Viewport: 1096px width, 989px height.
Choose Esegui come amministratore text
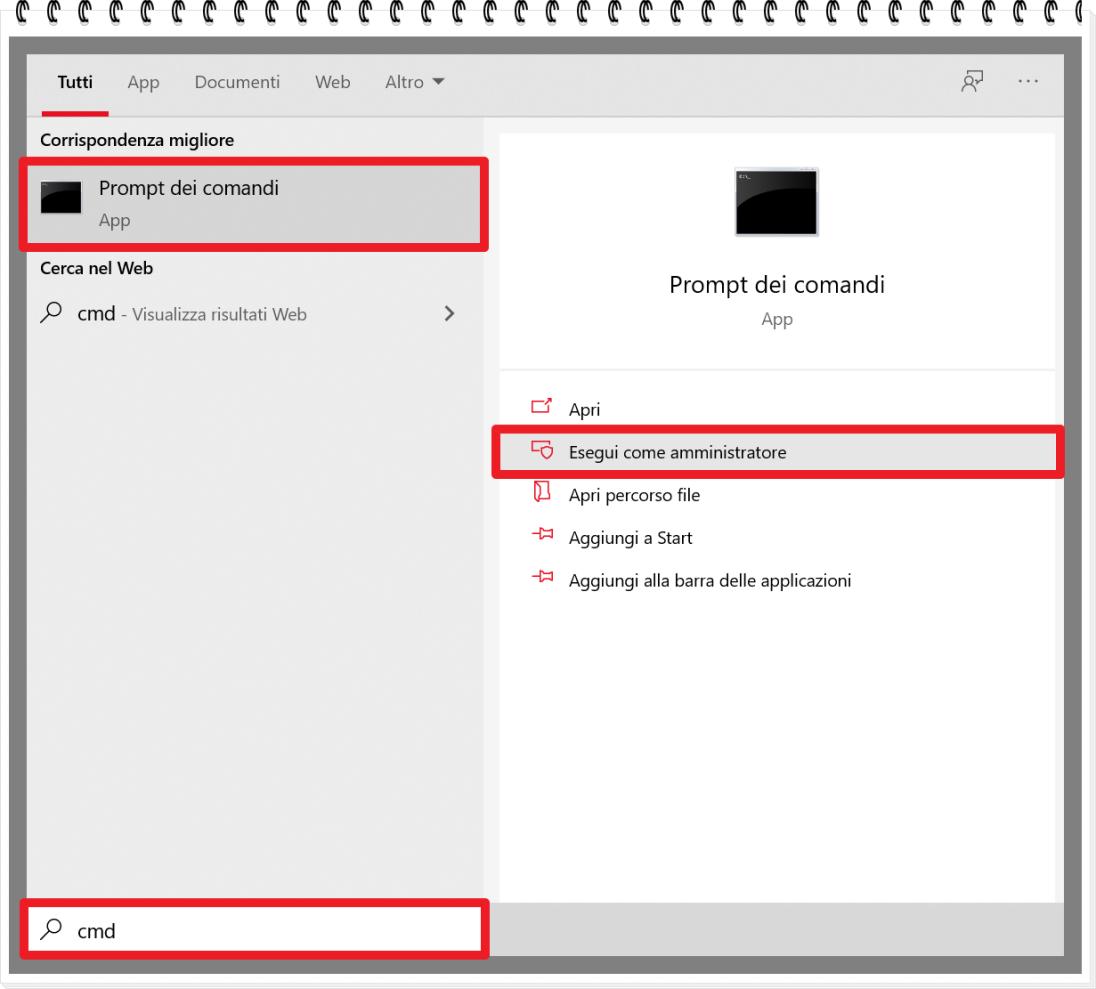click(x=677, y=452)
